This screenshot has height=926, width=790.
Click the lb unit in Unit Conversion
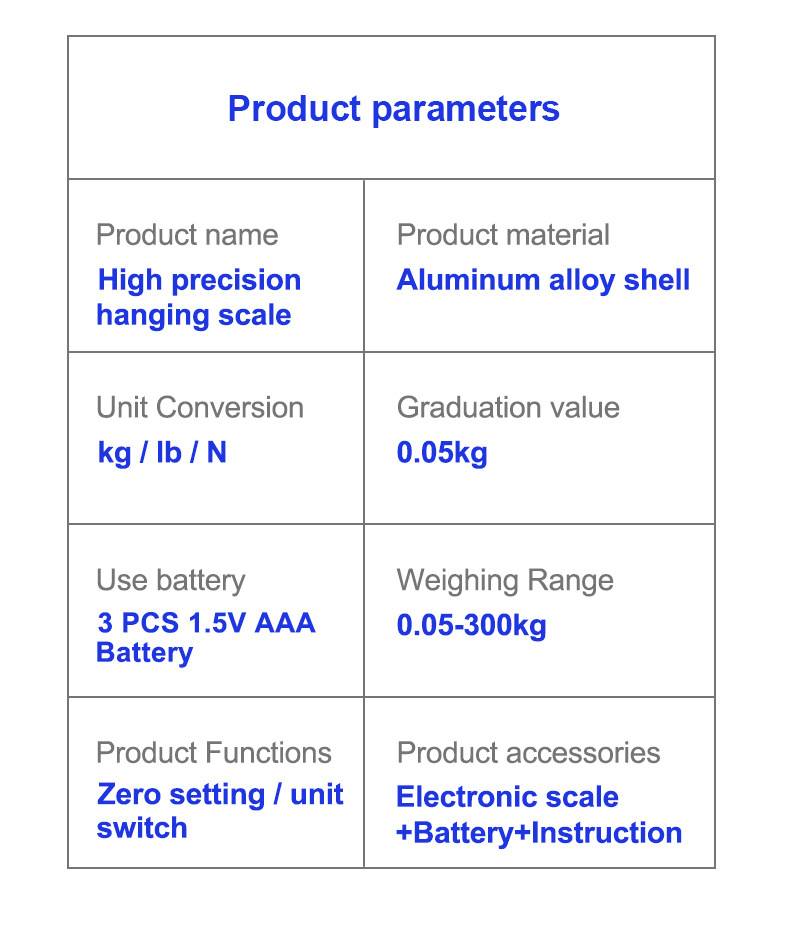tap(169, 453)
